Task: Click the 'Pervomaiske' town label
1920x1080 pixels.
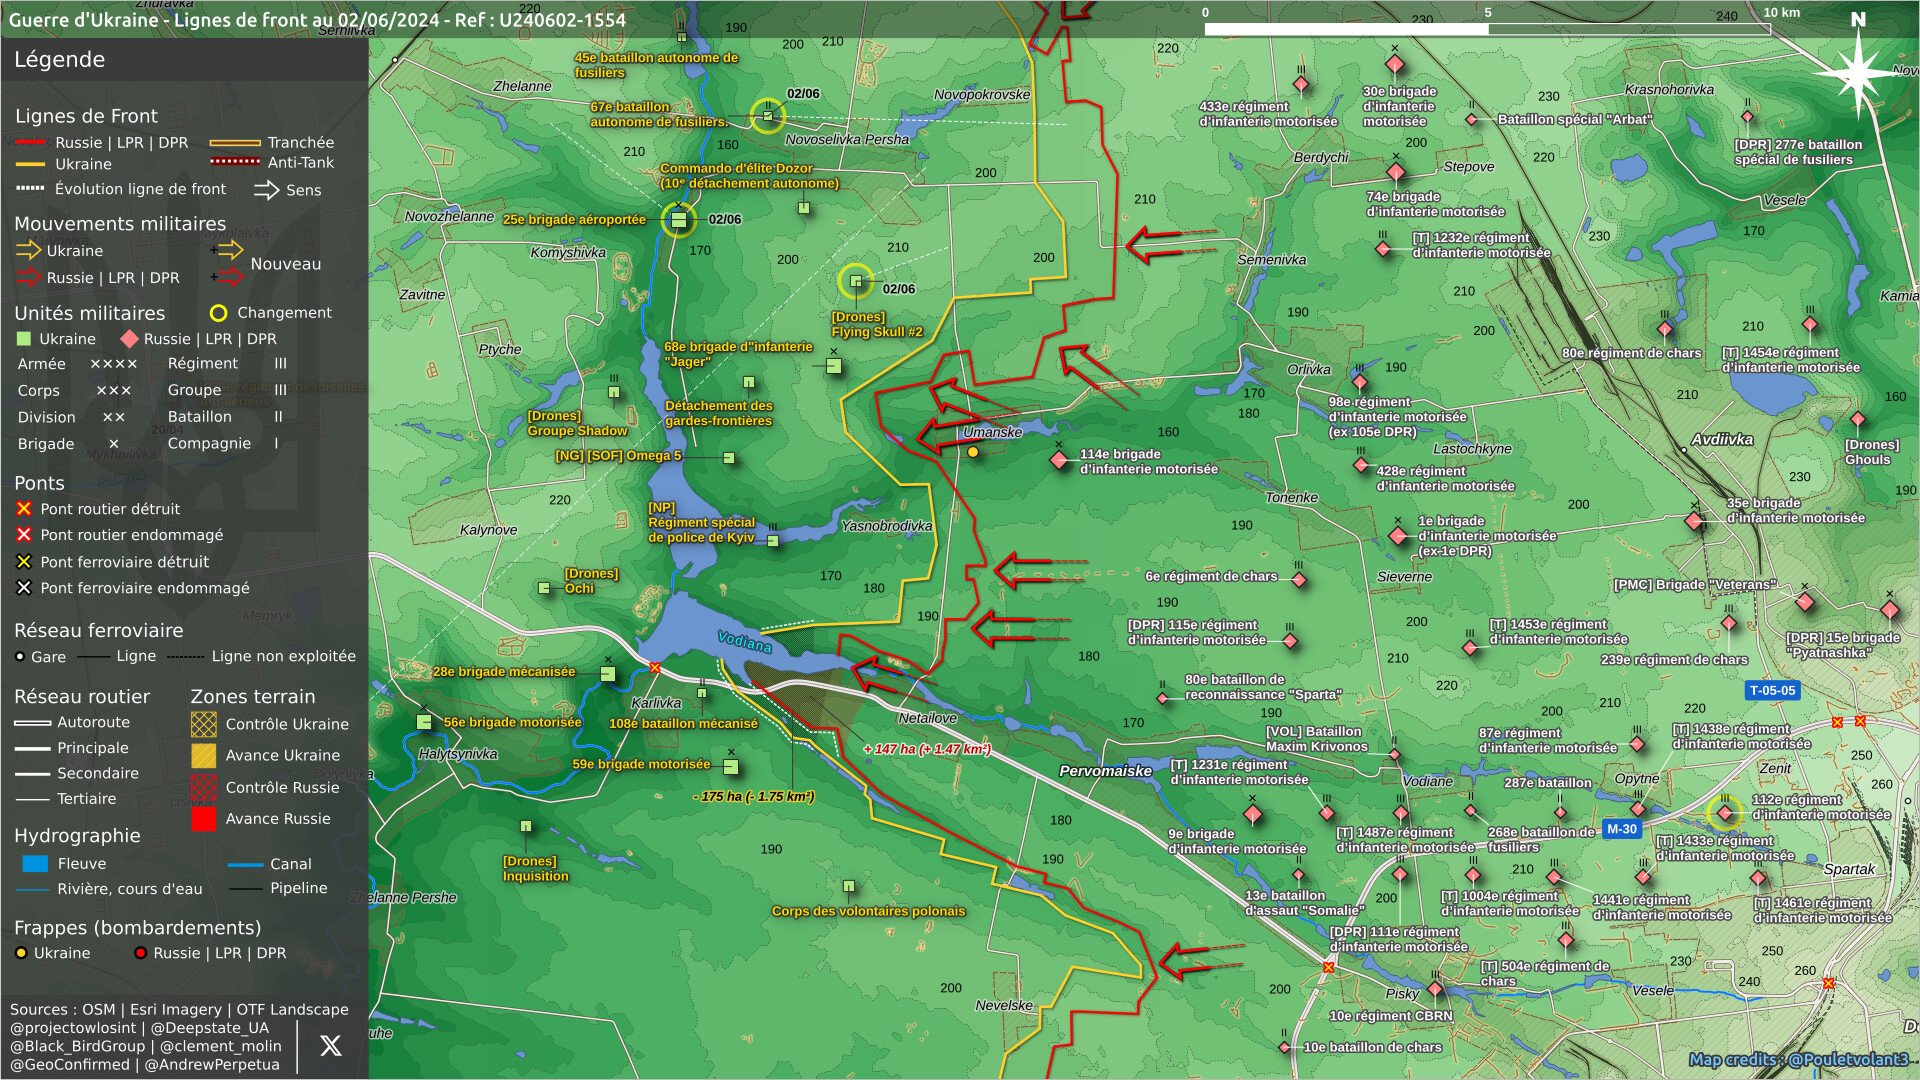Action: [x=1106, y=771]
